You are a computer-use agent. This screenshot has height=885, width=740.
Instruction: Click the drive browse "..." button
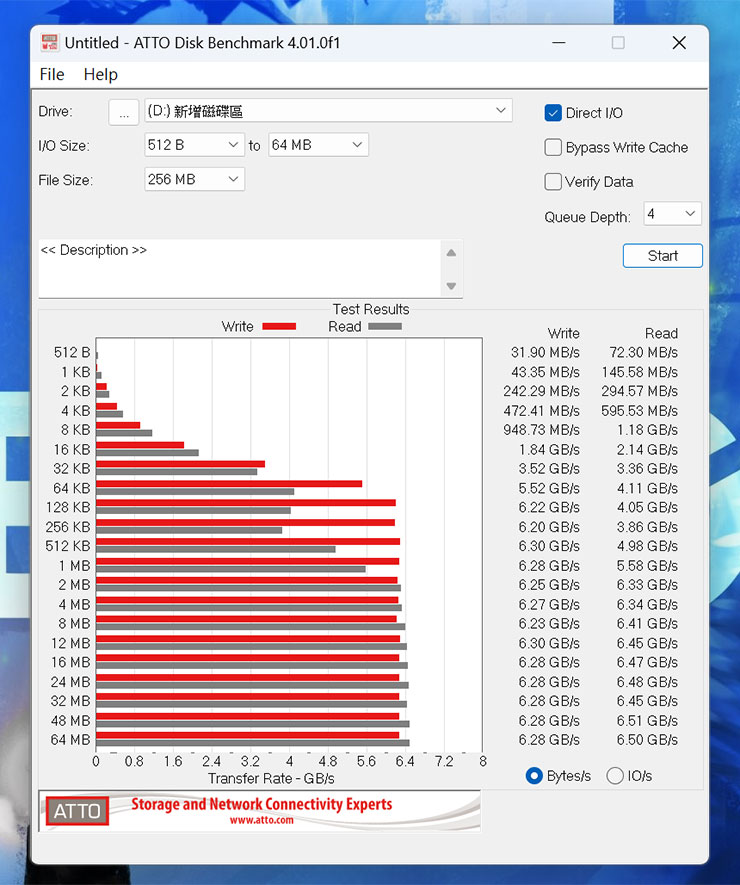tap(124, 112)
